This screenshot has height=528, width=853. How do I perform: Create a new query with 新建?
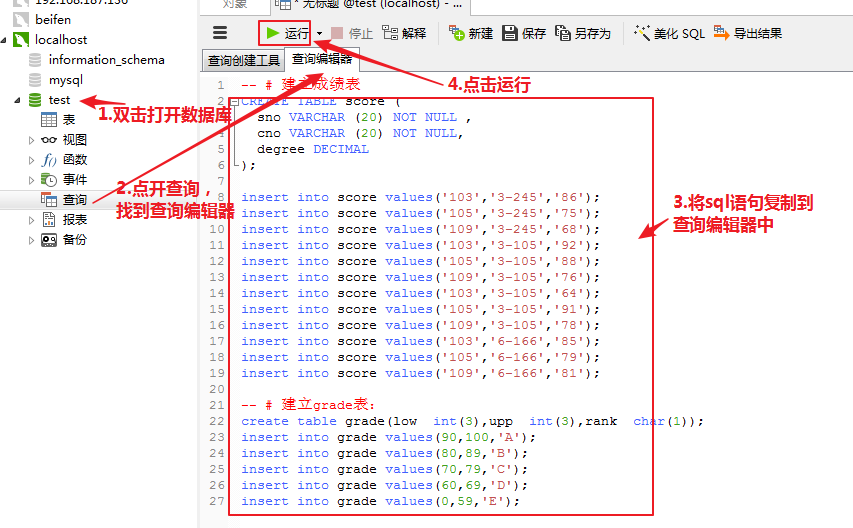point(471,33)
